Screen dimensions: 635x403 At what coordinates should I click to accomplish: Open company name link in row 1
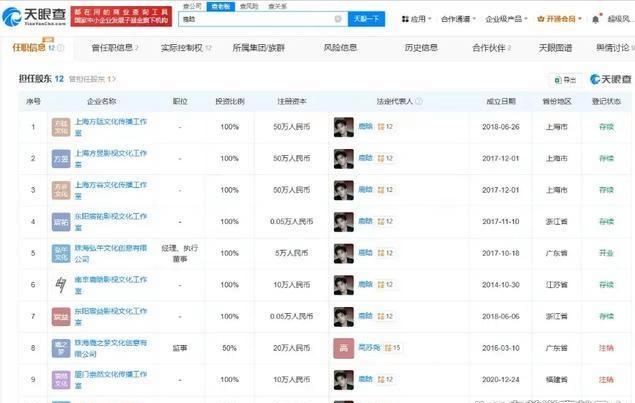[x=111, y=127]
